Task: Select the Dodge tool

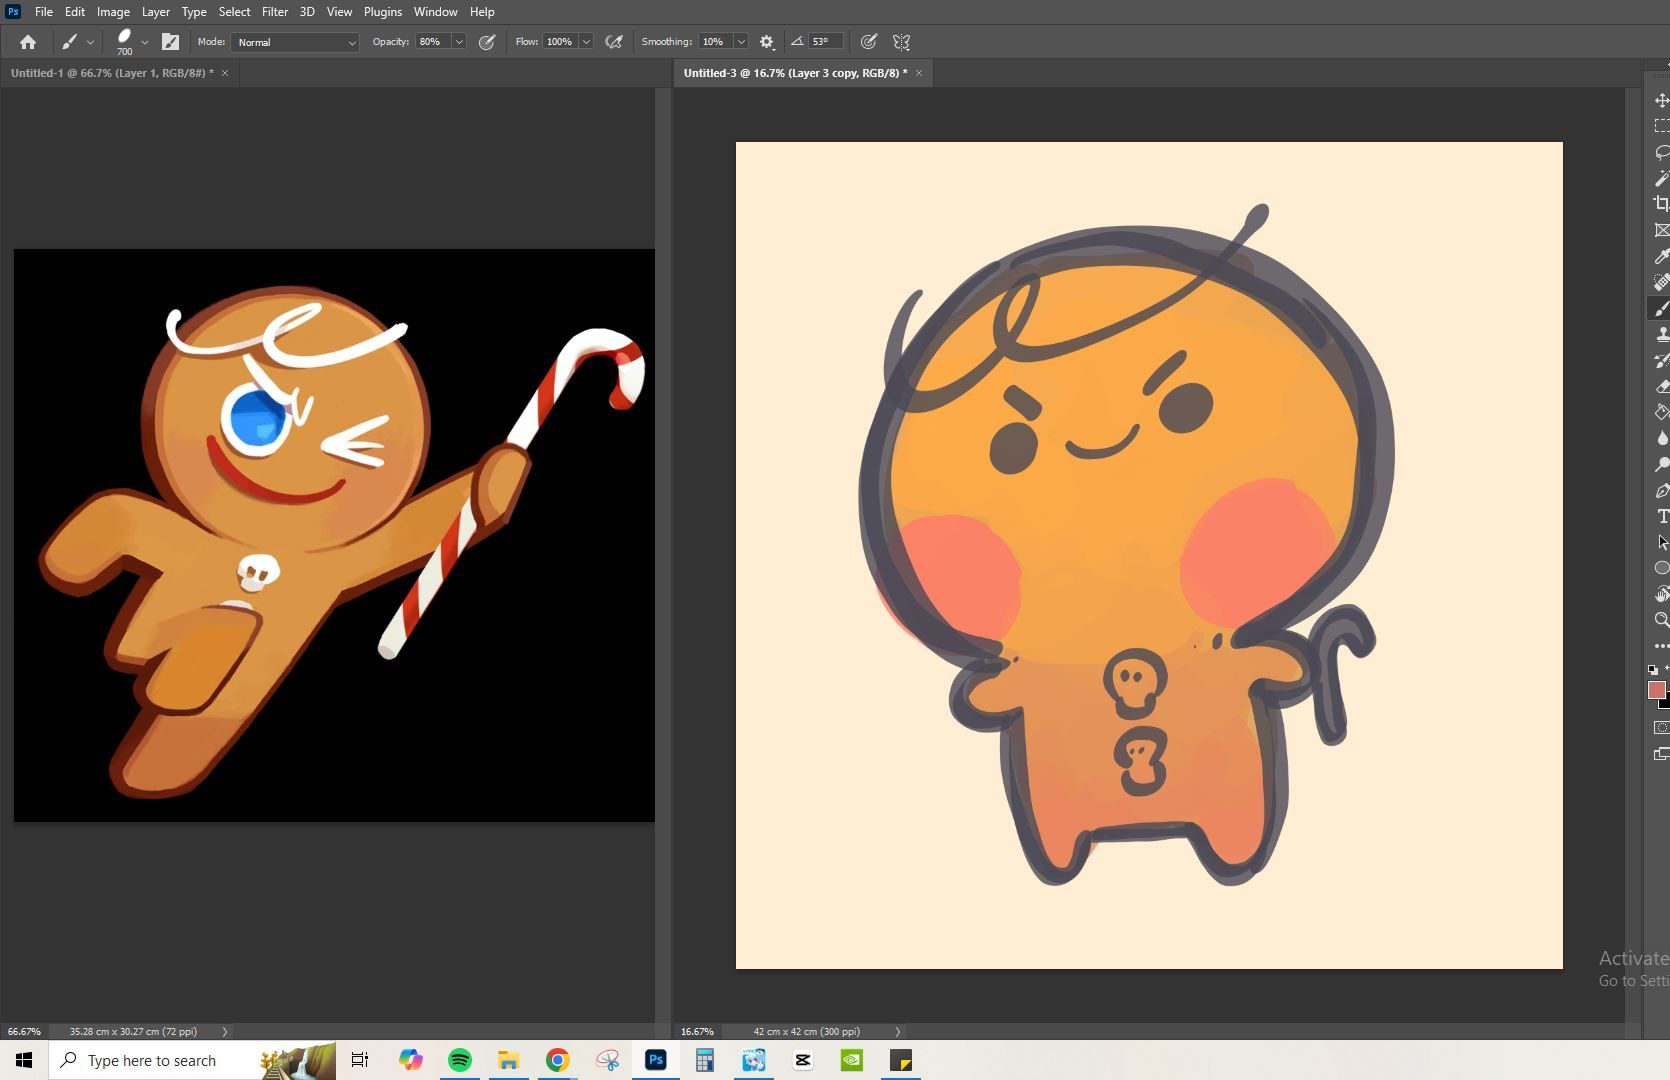Action: (x=1661, y=464)
